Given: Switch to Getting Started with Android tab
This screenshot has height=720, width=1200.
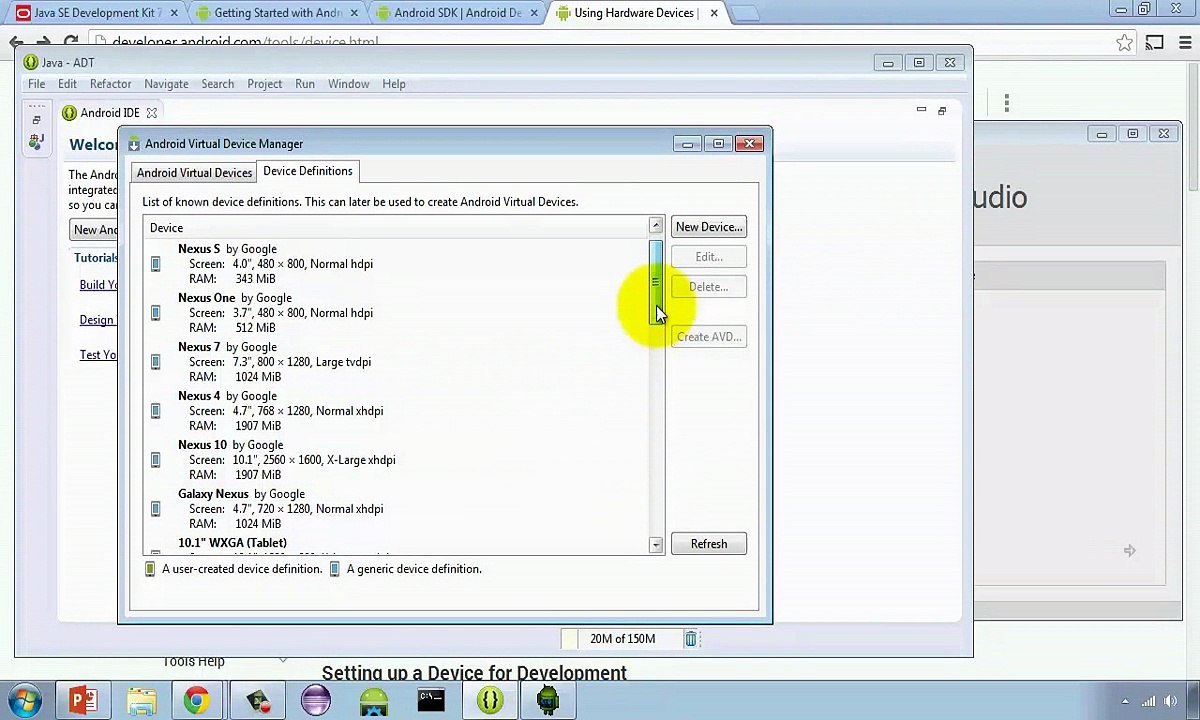Looking at the screenshot, I should [277, 13].
